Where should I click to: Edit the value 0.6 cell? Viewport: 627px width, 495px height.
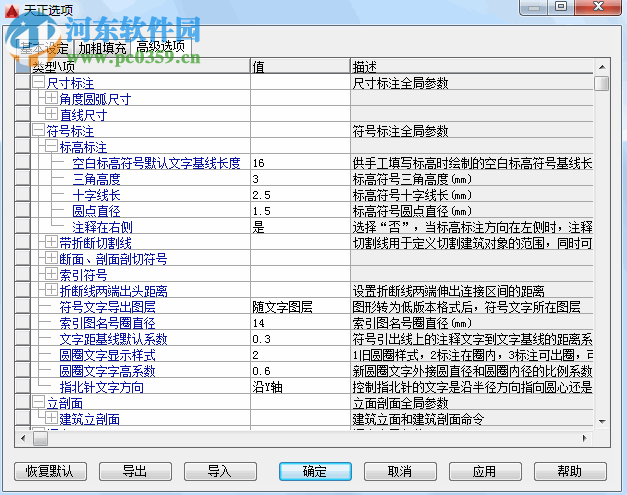tap(300, 370)
